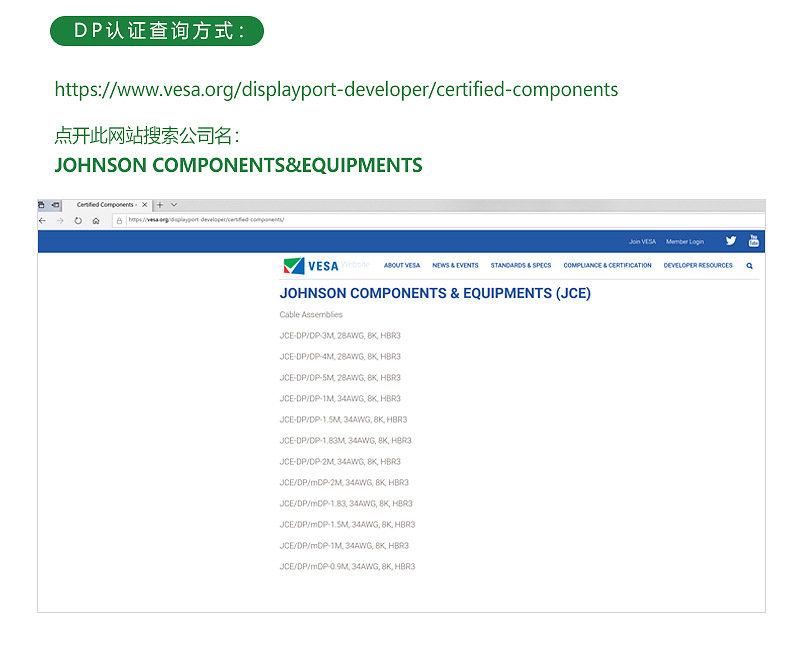Image resolution: width=790 pixels, height=648 pixels.
Task: Open a new tab with plus icon
Action: [x=160, y=205]
